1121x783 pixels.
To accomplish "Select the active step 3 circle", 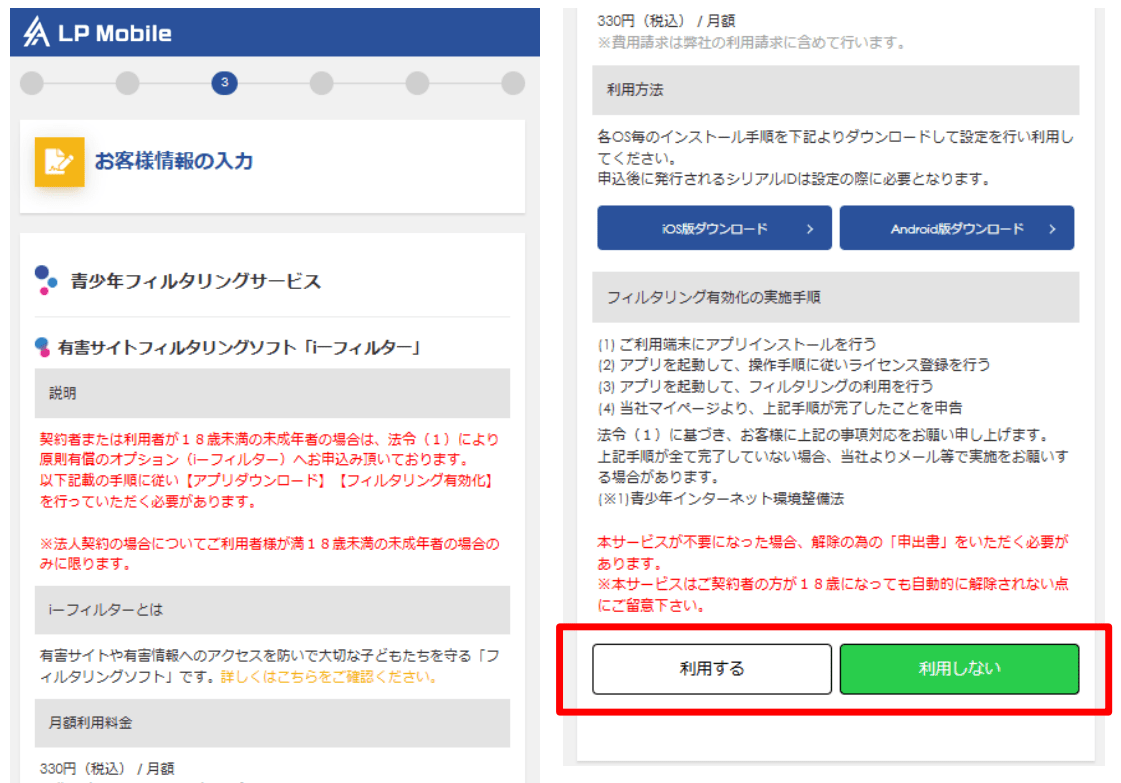I will 224,83.
